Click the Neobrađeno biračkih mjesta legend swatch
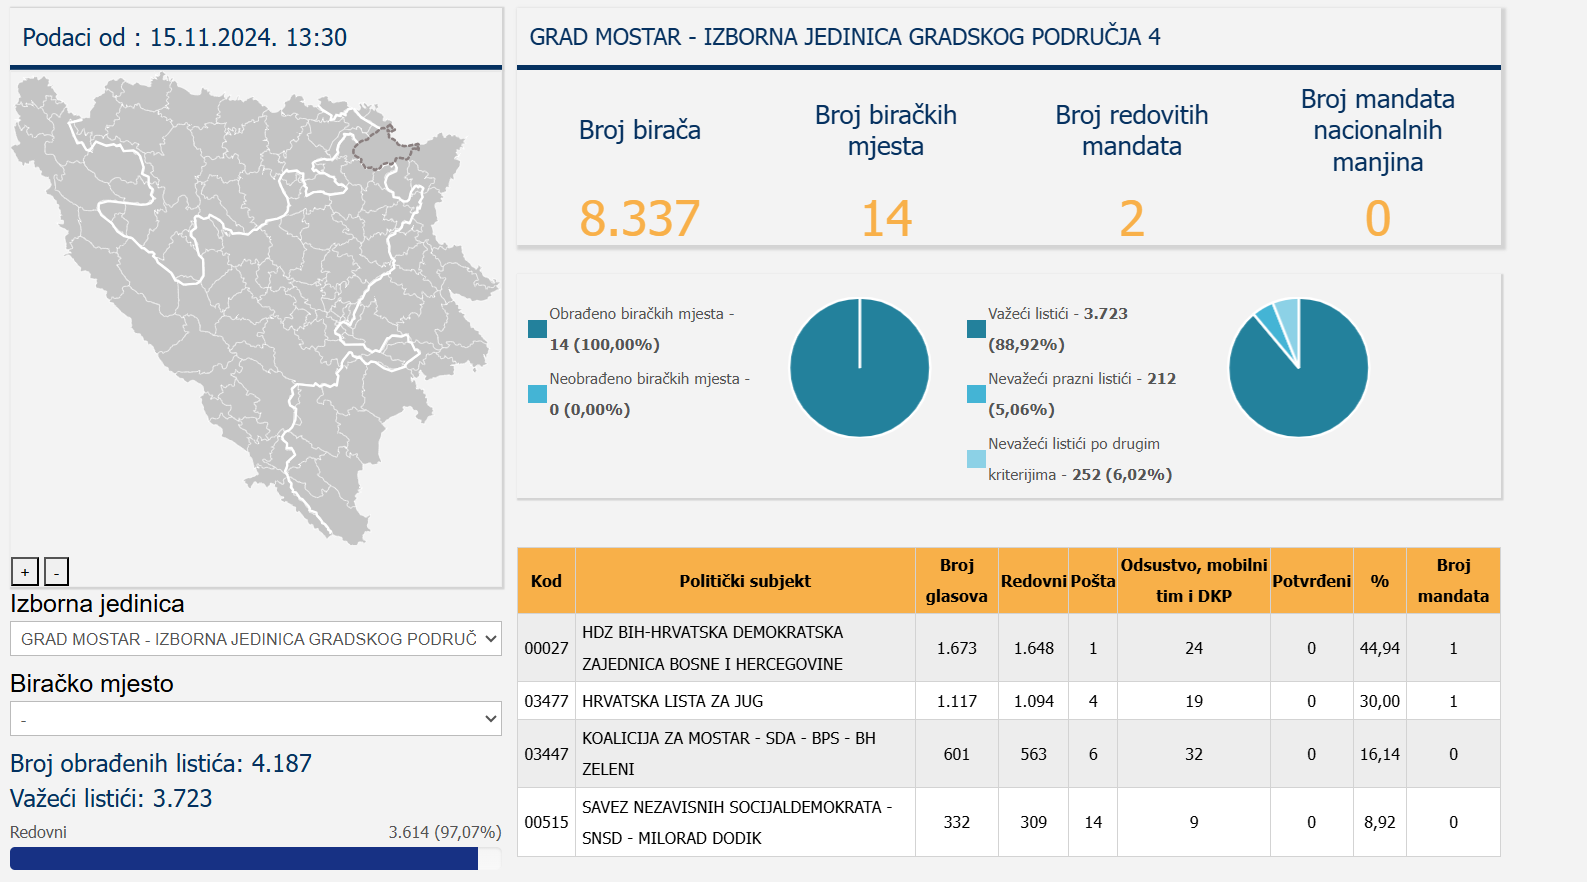1587x882 pixels. pos(537,394)
